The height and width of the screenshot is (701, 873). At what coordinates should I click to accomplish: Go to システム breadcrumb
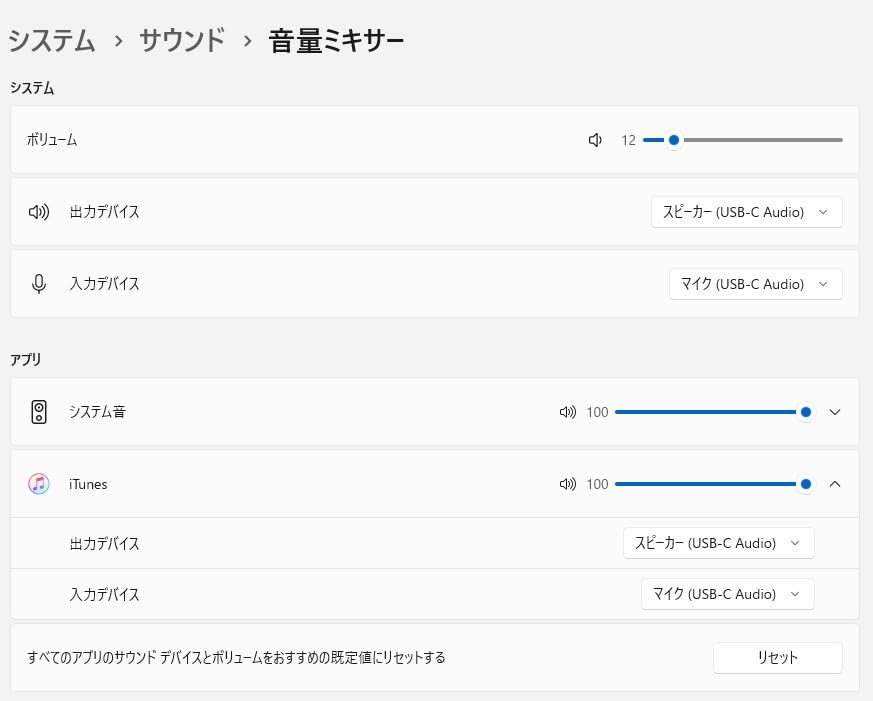[x=52, y=41]
